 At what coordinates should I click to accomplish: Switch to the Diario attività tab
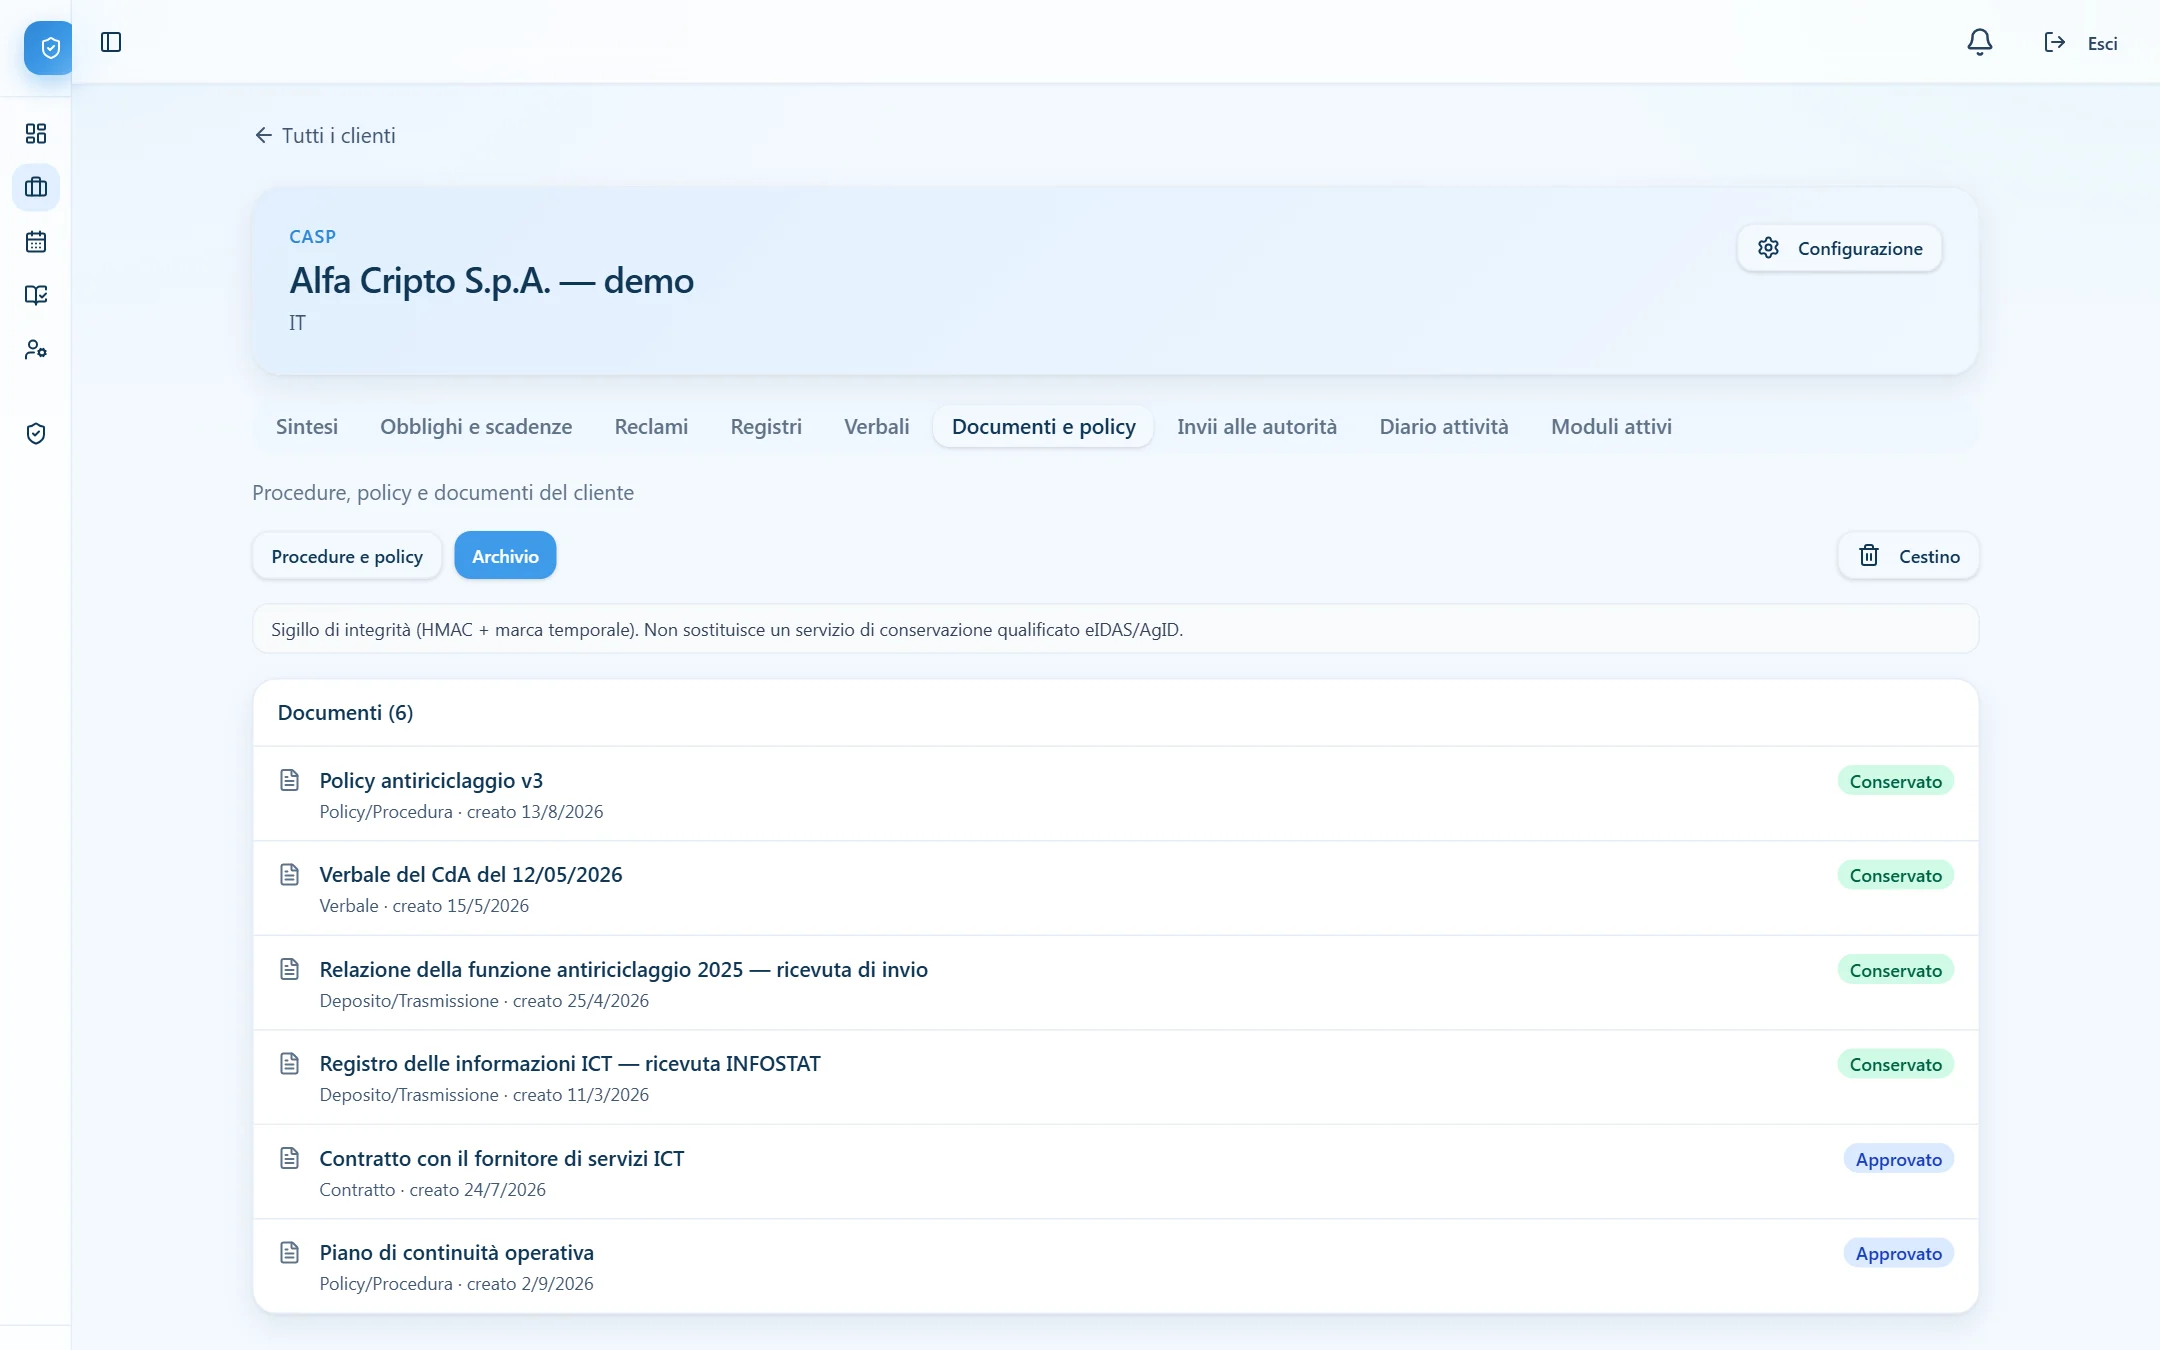click(1443, 426)
